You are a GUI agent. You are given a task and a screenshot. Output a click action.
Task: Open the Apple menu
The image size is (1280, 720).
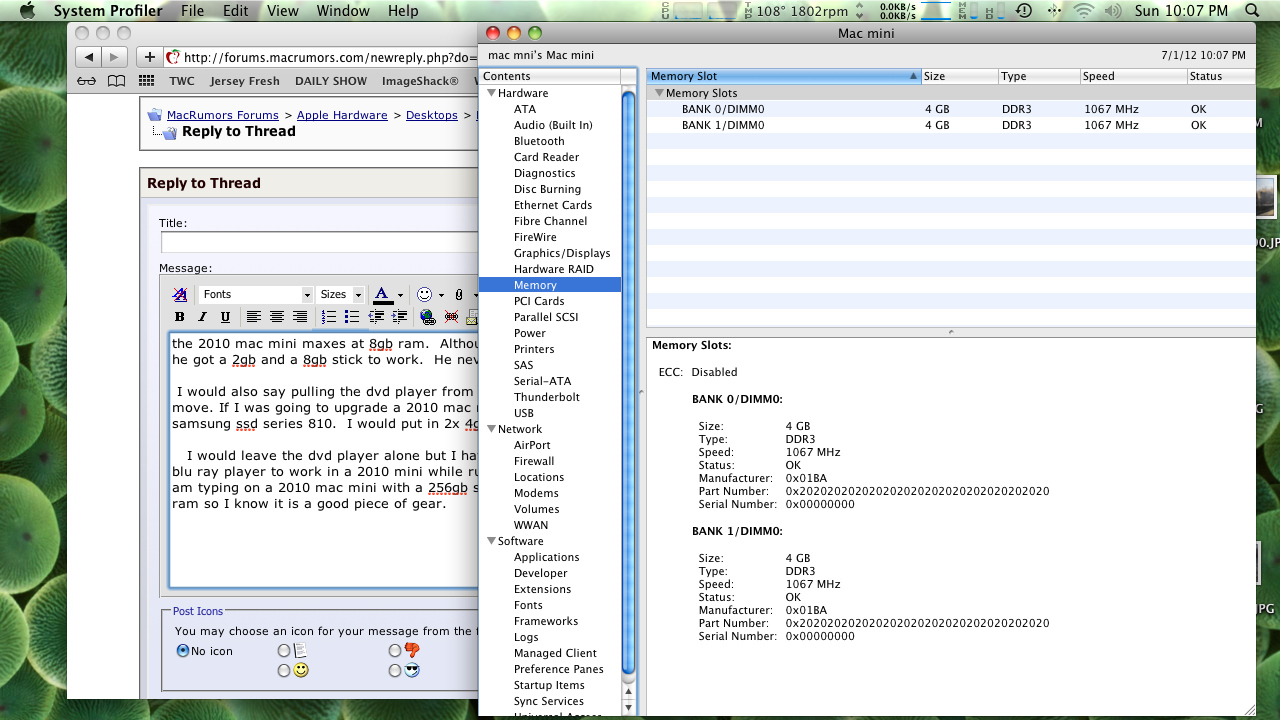pos(27,11)
